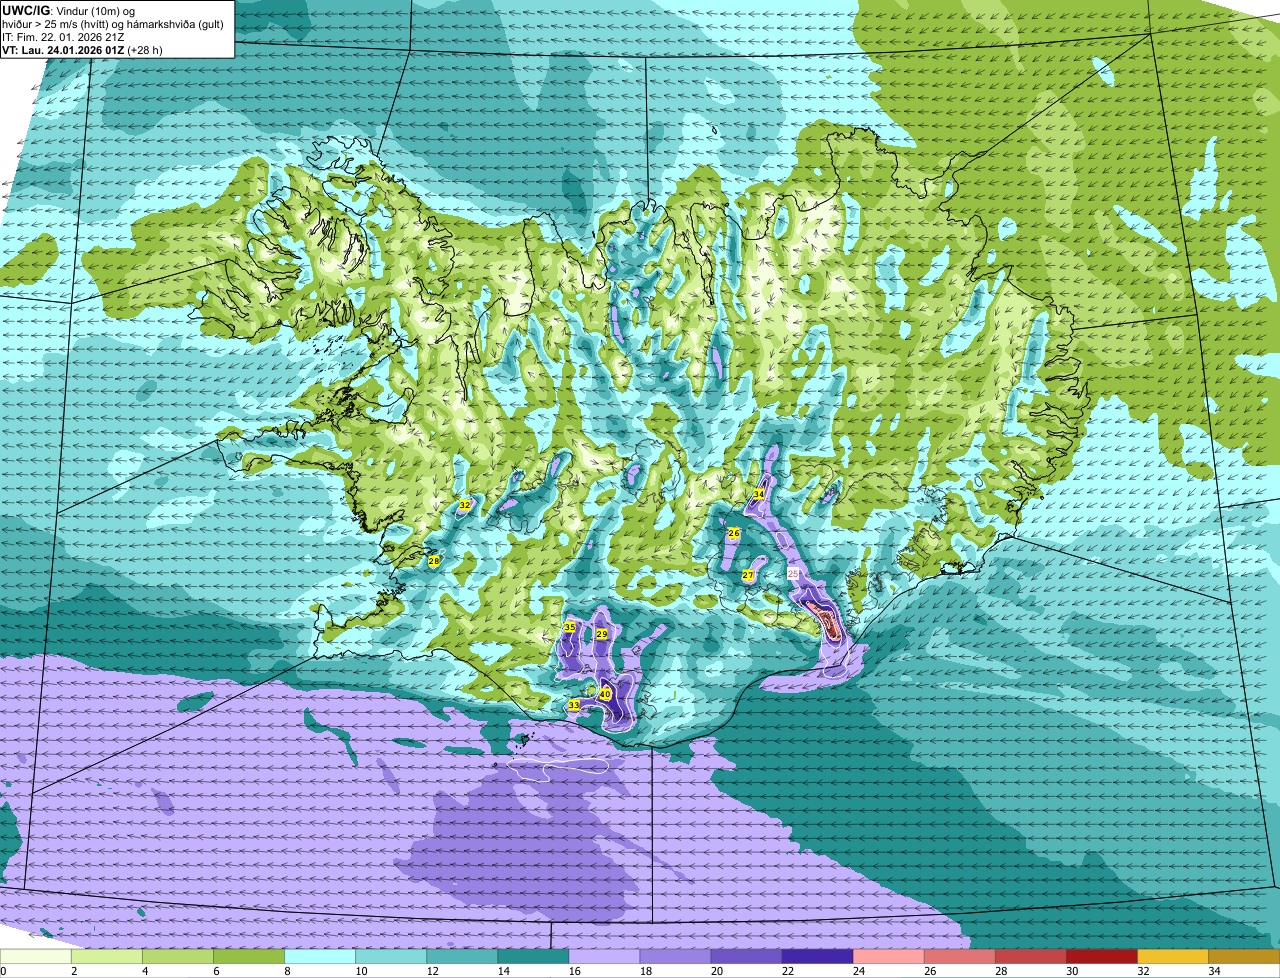The width and height of the screenshot is (1280, 978).
Task: Select the 20–22 m/s purple legend swatch
Action: 746,957
